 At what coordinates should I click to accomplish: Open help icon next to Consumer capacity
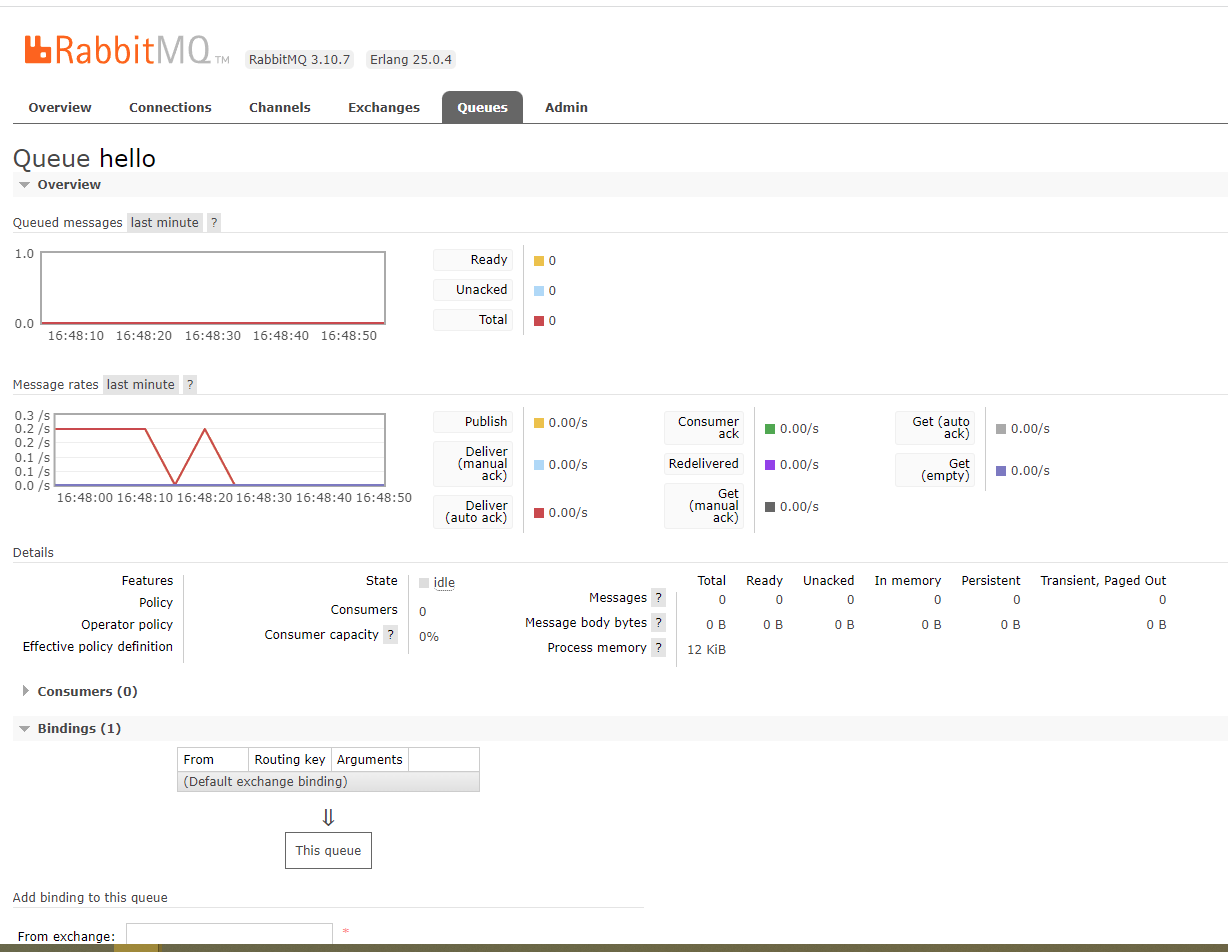(390, 635)
